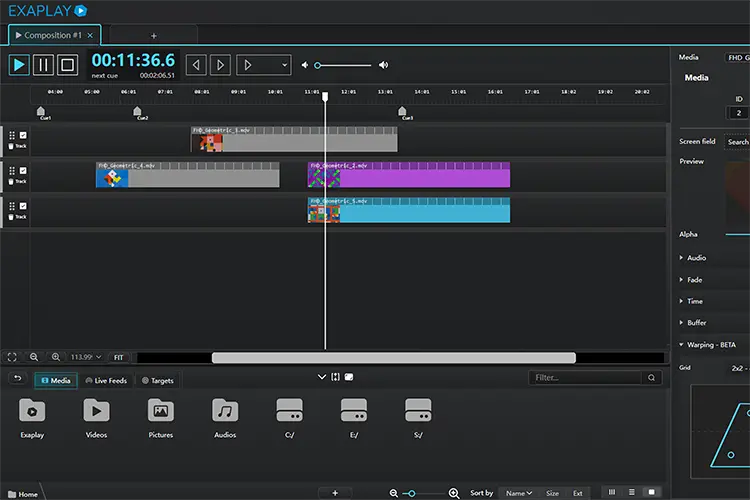Open the E:/ drive
The height and width of the screenshot is (500, 750).
point(354,417)
